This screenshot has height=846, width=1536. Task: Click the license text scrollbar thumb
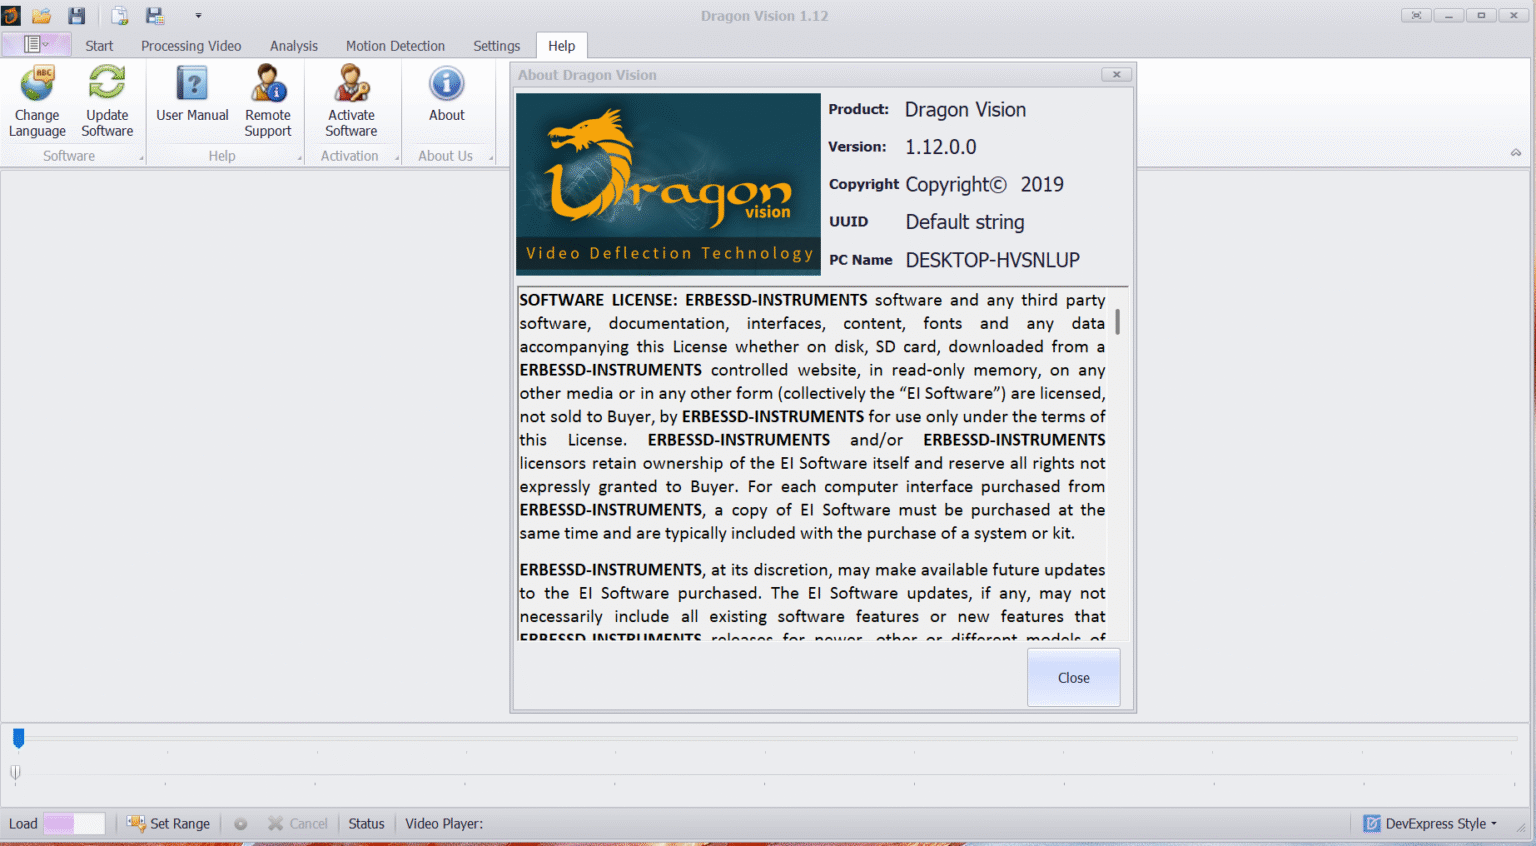tap(1117, 322)
